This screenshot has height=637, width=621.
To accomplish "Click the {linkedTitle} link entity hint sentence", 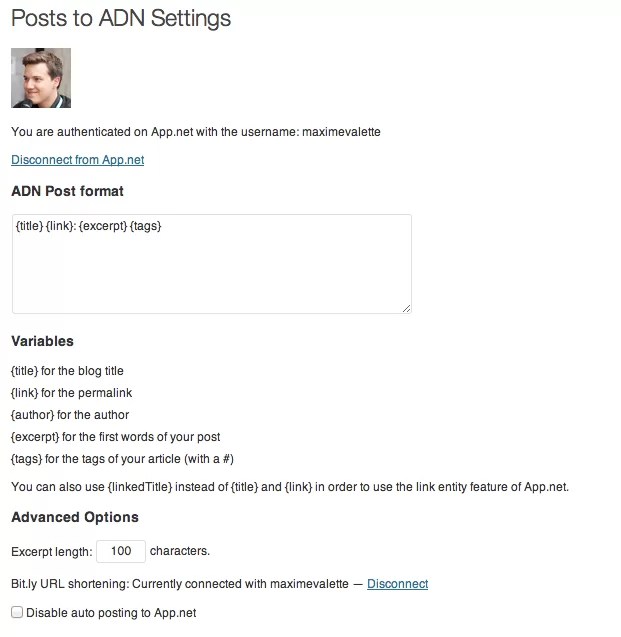I will 289,487.
